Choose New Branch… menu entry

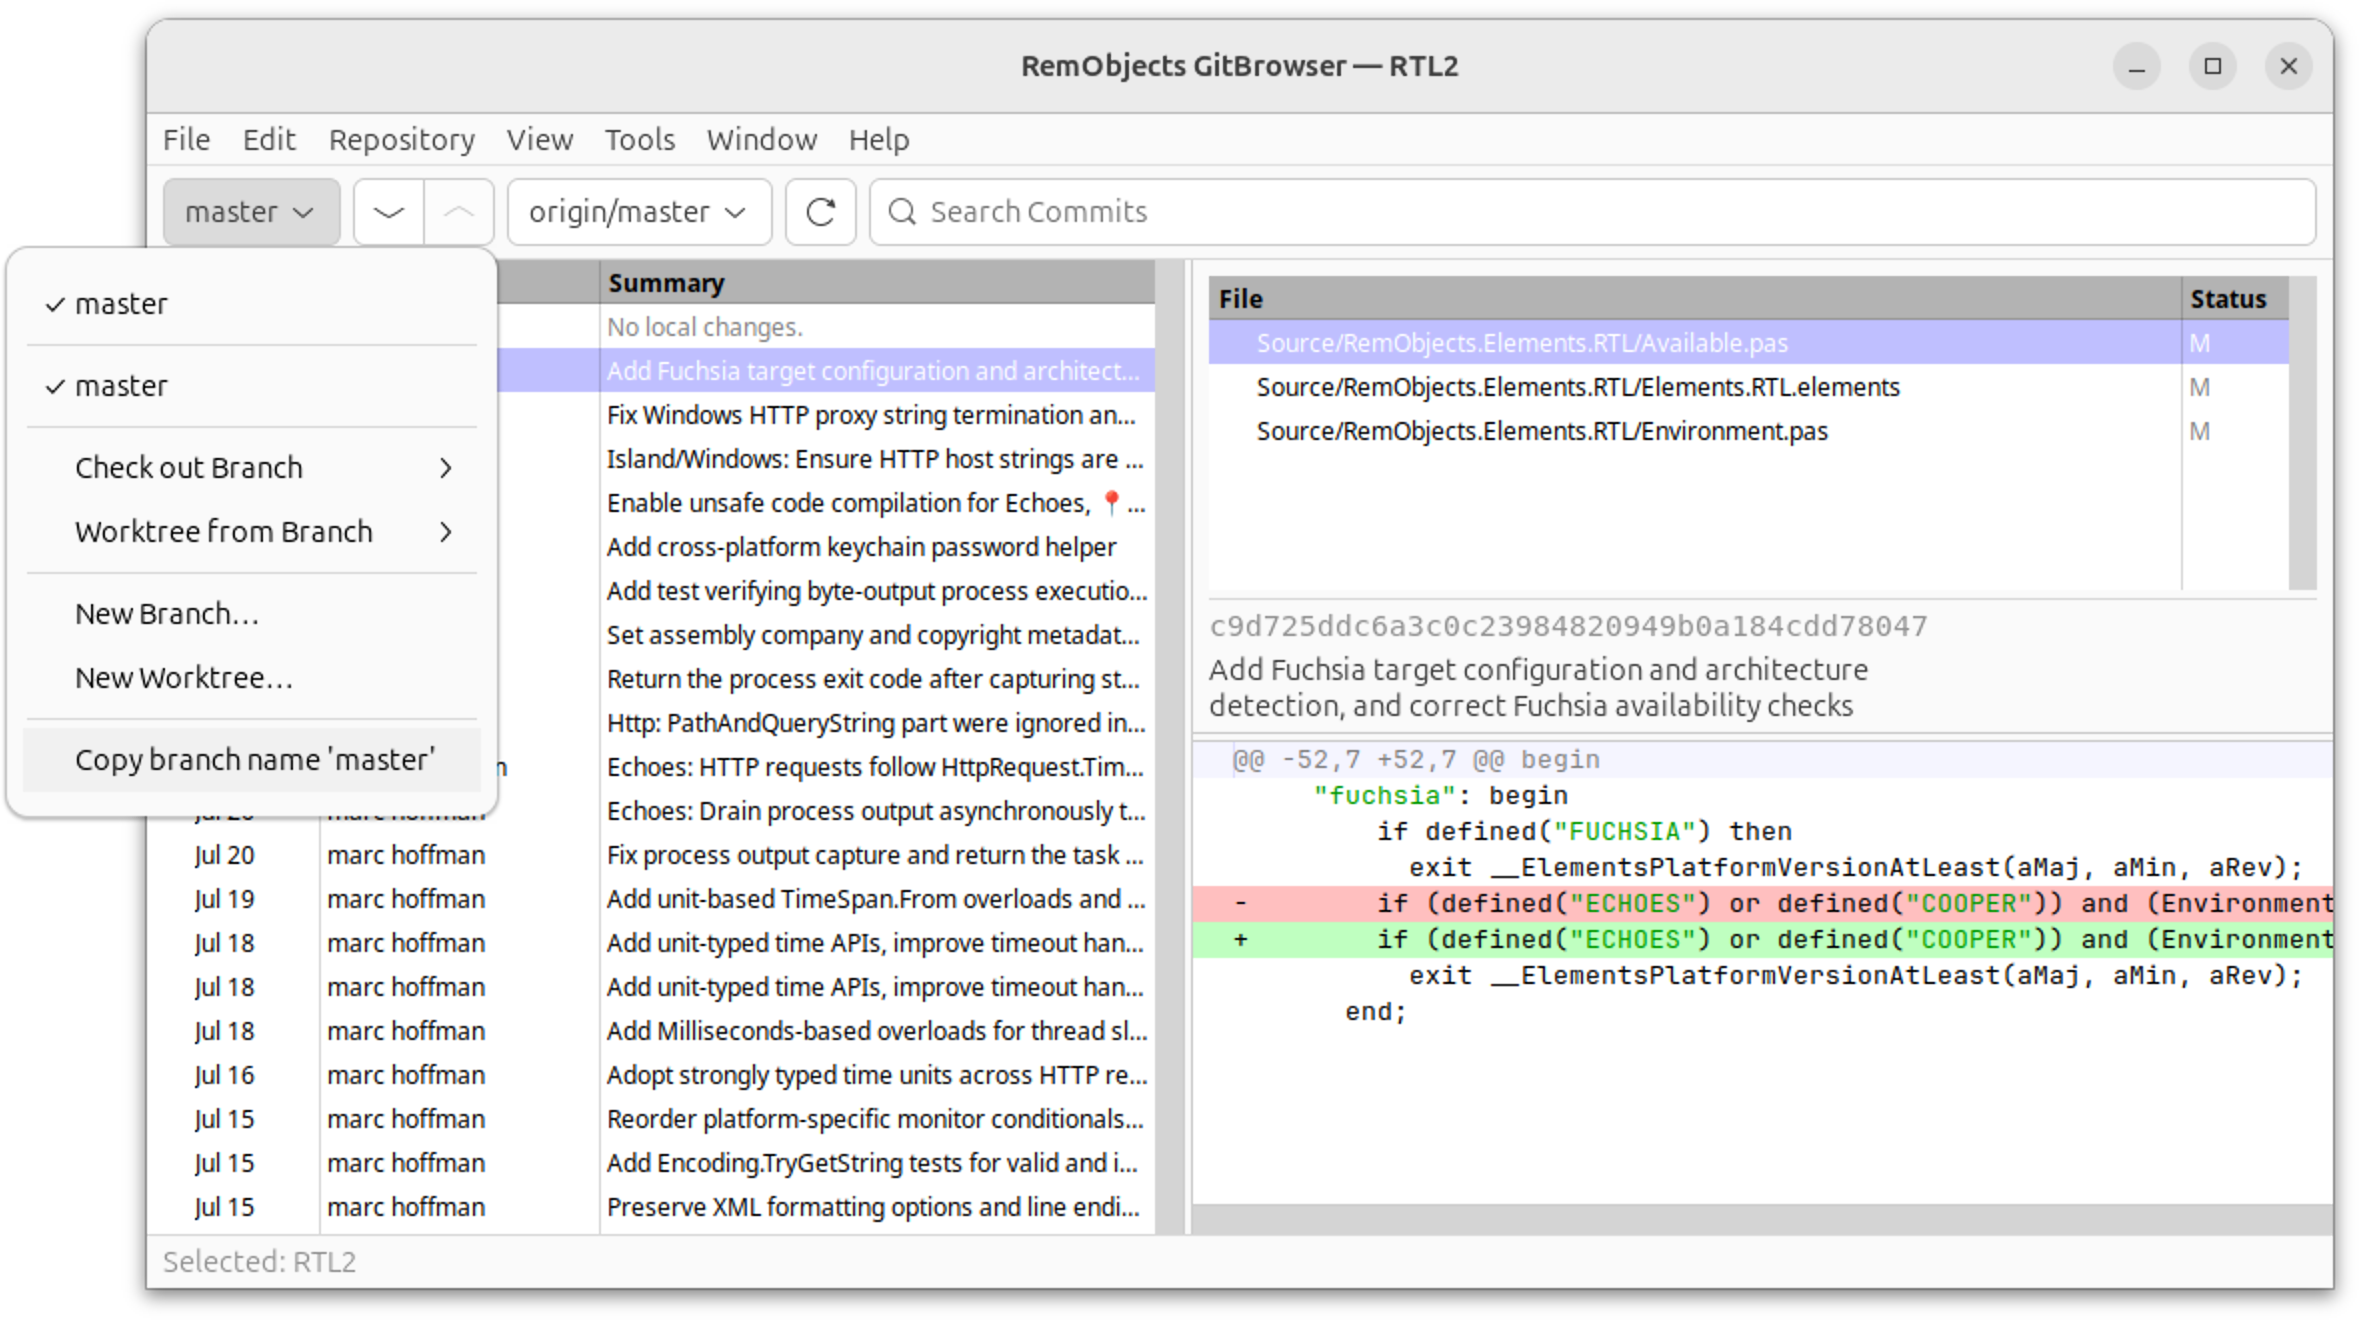tap(251, 614)
